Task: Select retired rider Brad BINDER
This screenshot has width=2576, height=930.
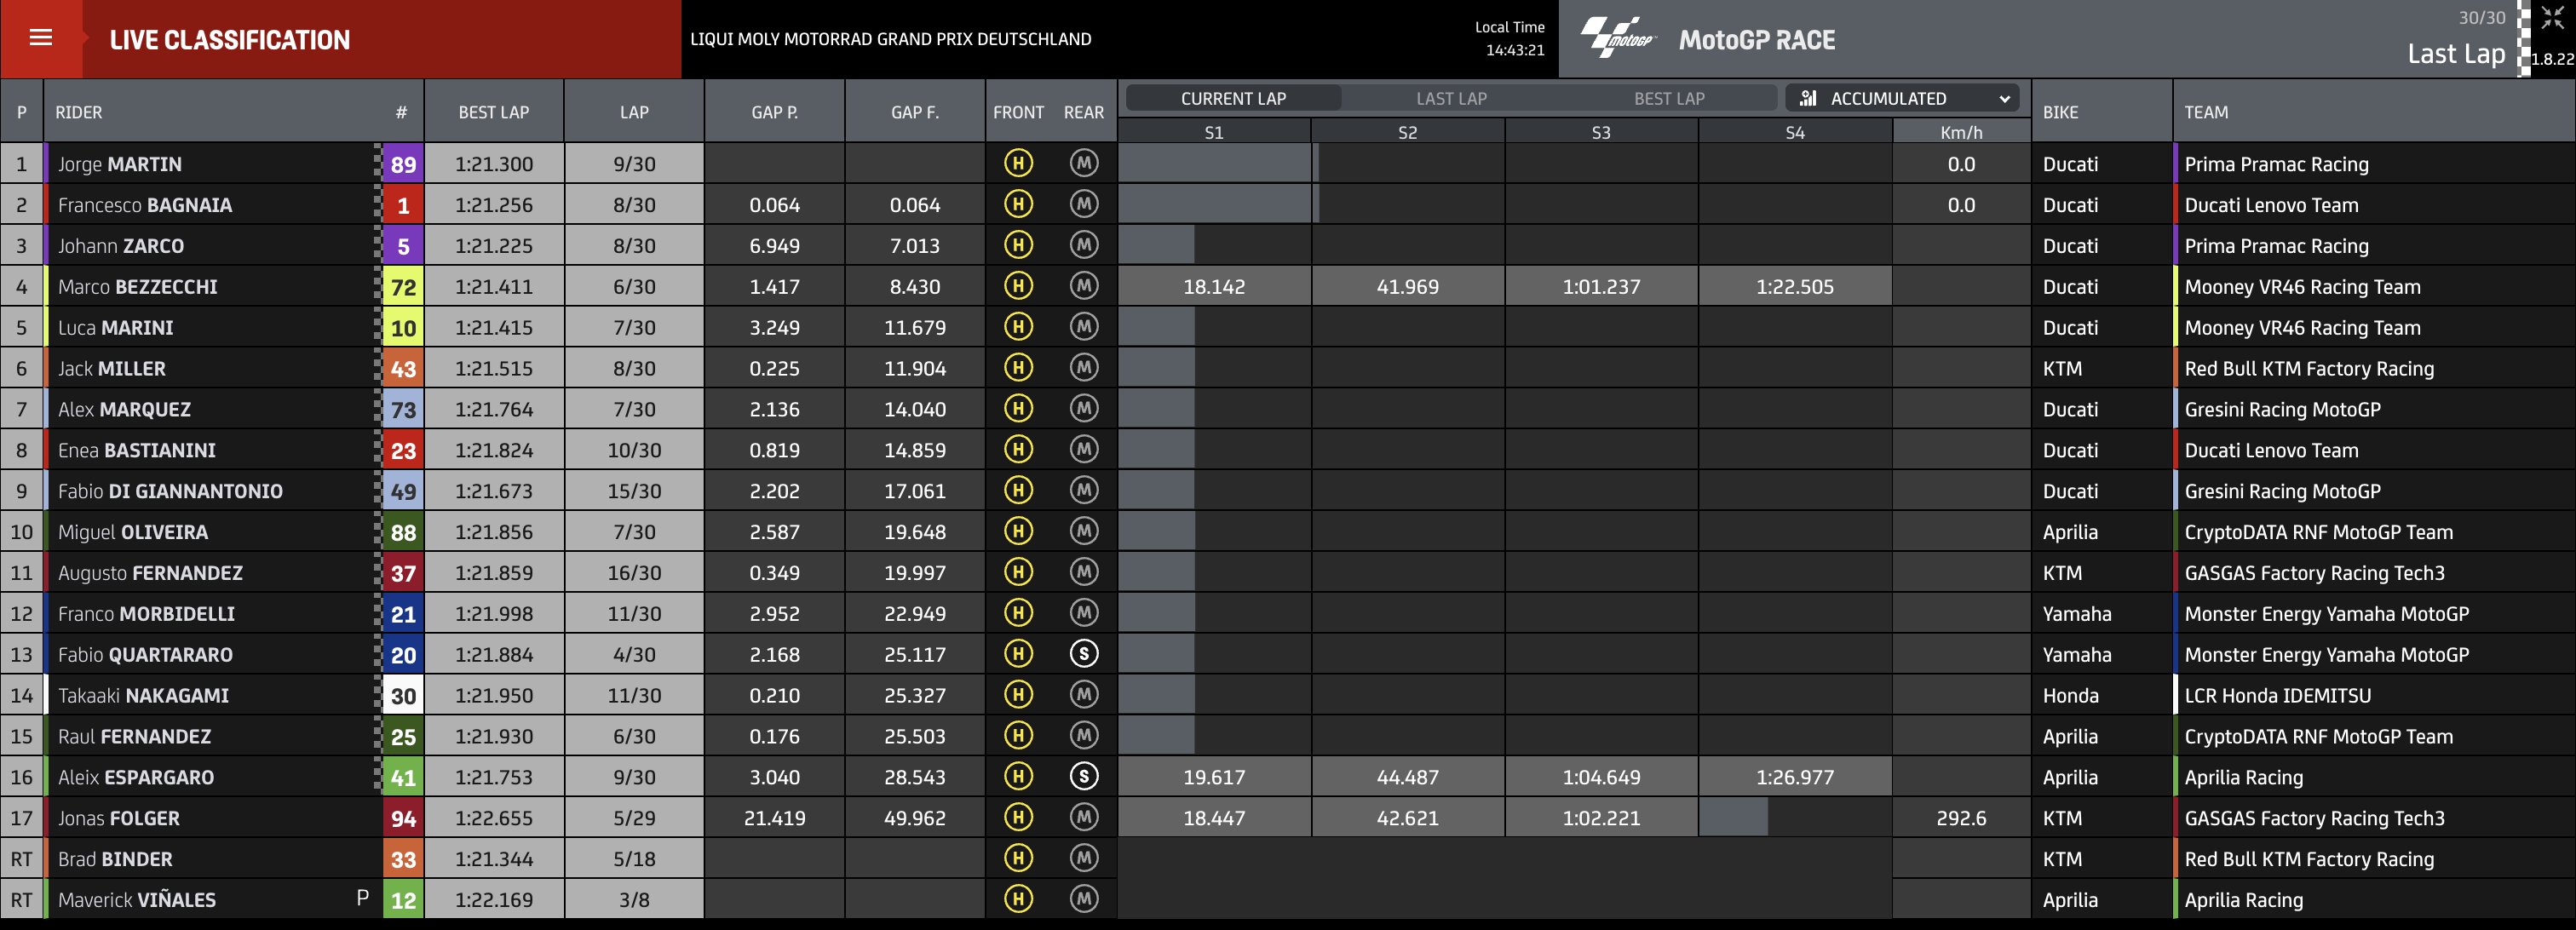Action: (x=115, y=859)
